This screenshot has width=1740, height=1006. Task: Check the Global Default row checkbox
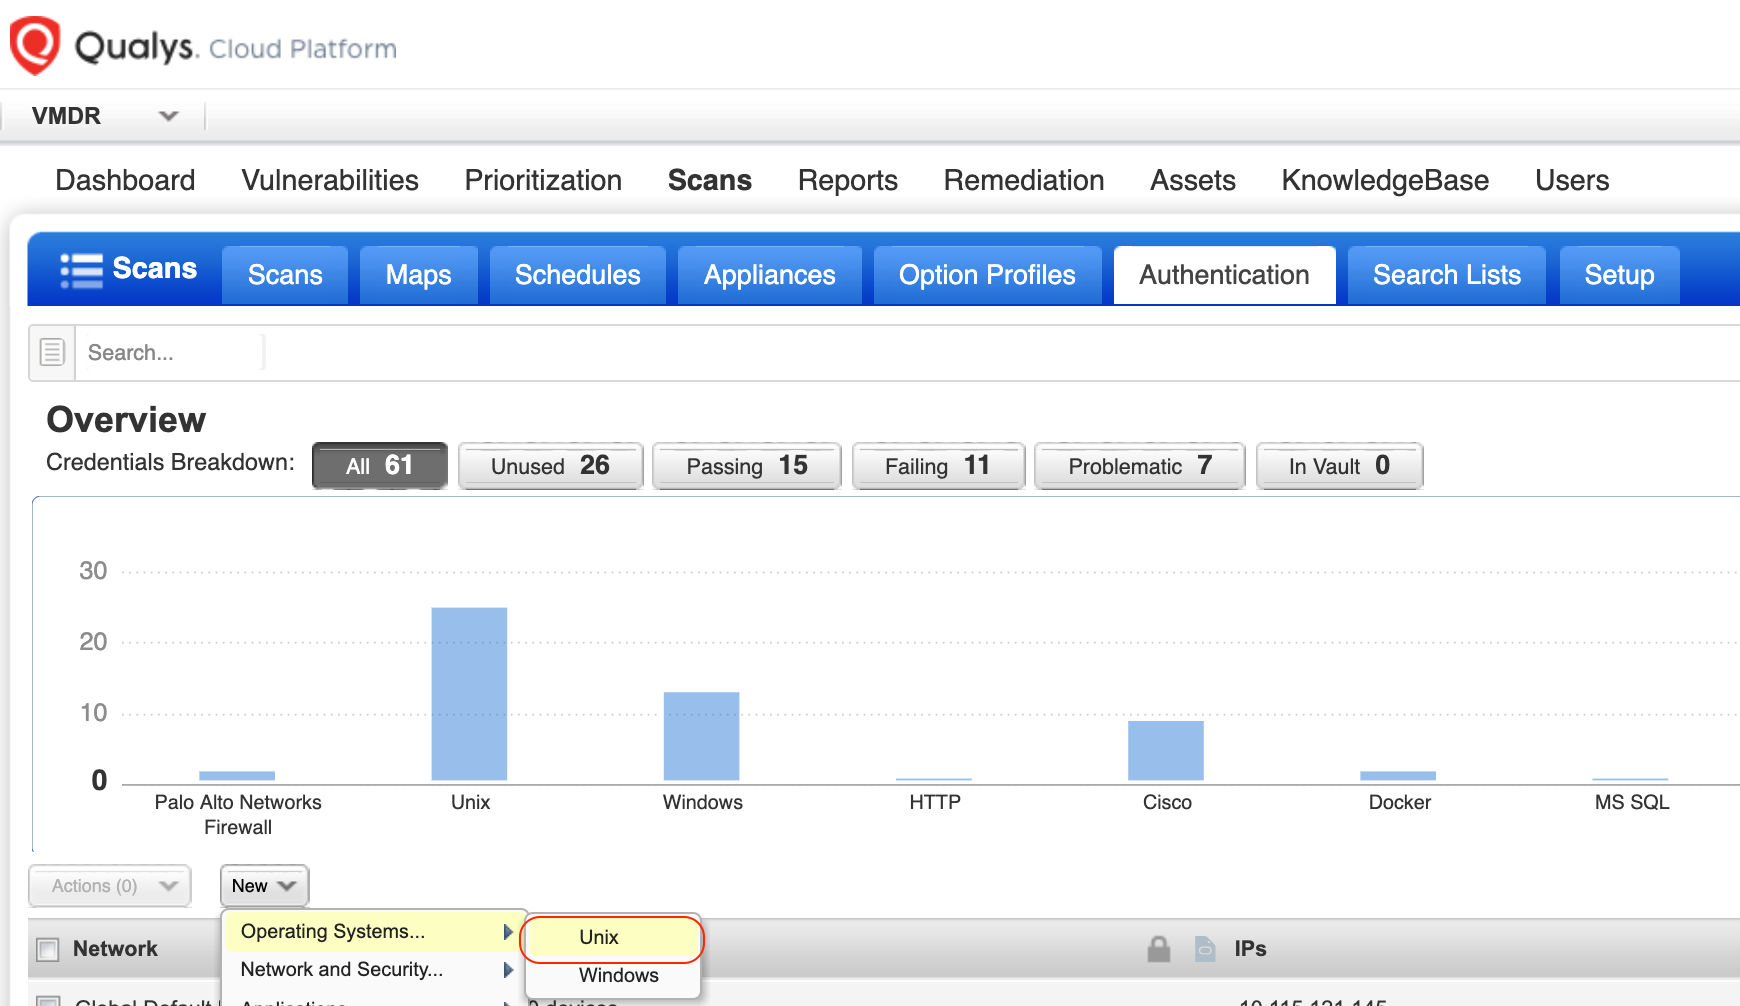[x=47, y=1001]
